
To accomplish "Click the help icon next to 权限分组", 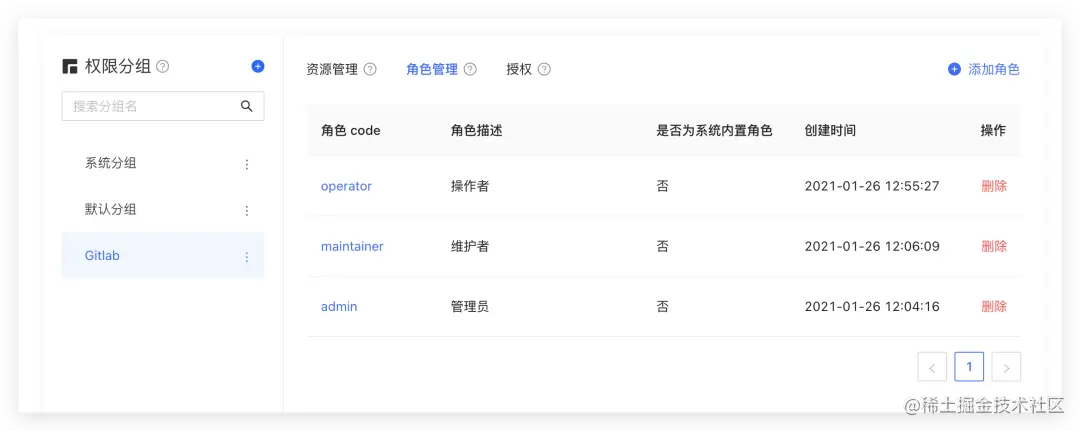I will click(x=163, y=67).
